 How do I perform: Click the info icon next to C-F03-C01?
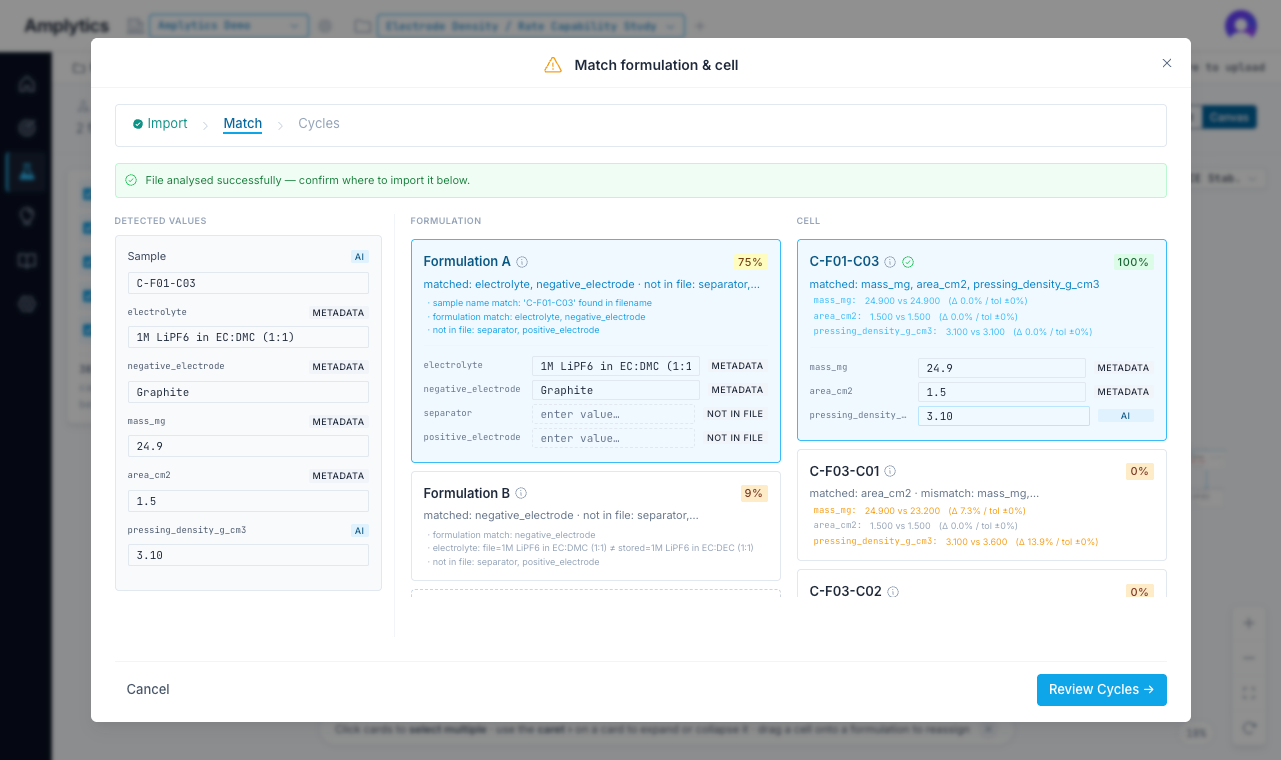[x=890, y=471]
